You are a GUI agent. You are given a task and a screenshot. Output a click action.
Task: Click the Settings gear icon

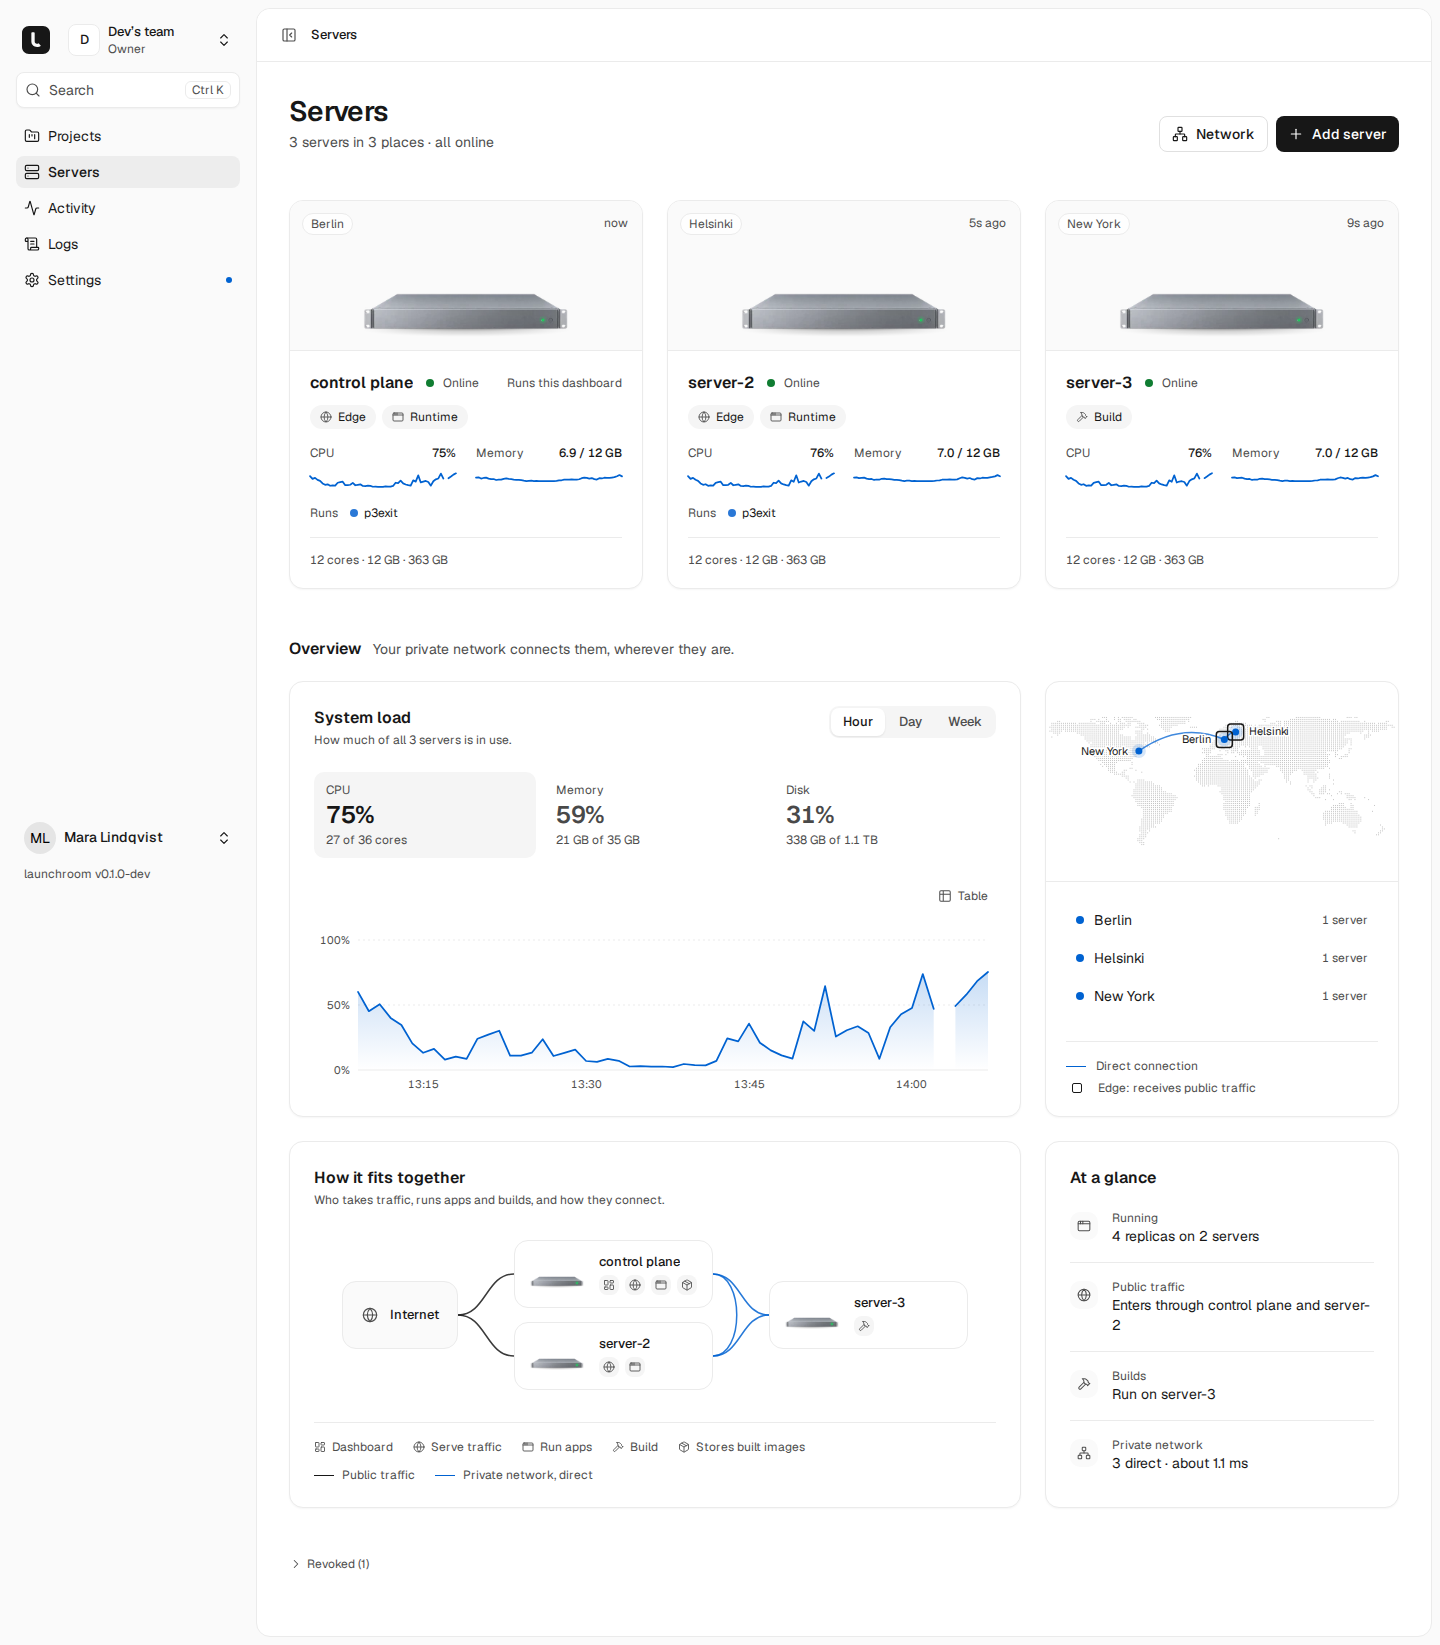point(32,280)
